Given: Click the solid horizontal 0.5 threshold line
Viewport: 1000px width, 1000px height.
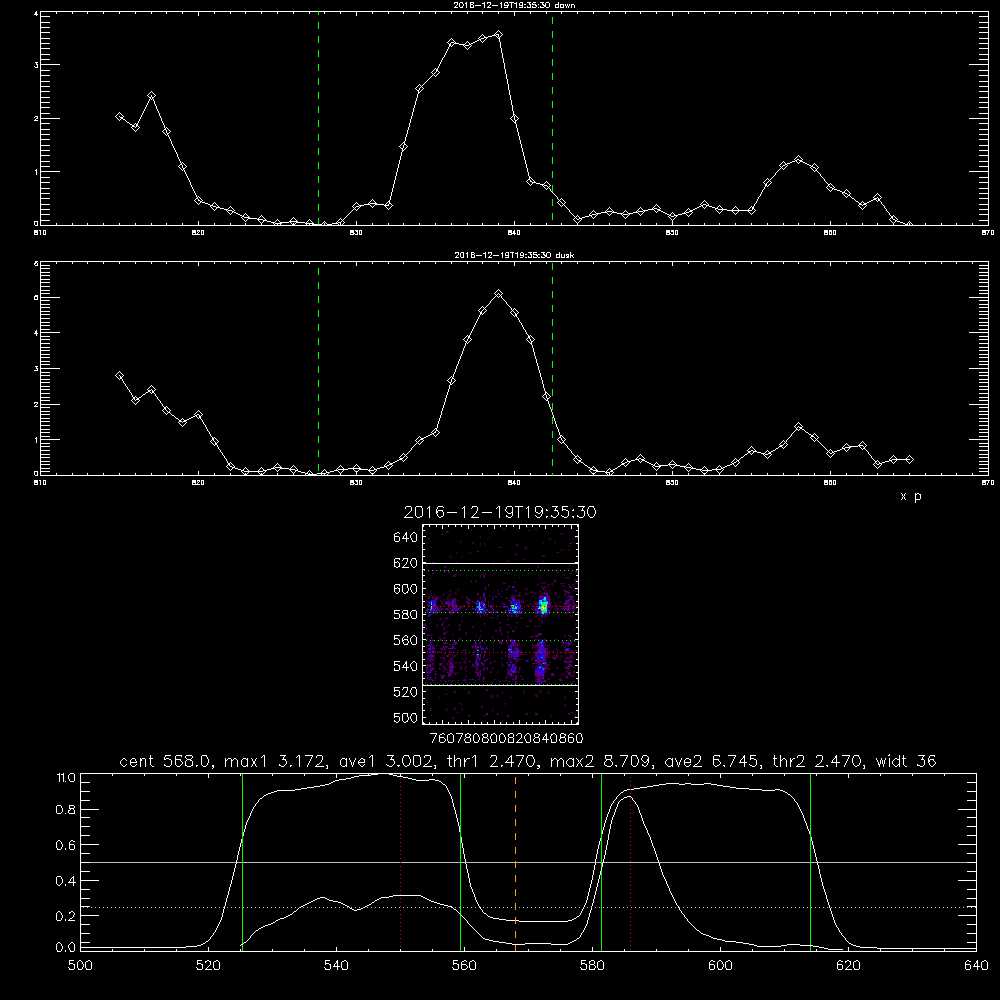Looking at the screenshot, I should pos(528,862).
